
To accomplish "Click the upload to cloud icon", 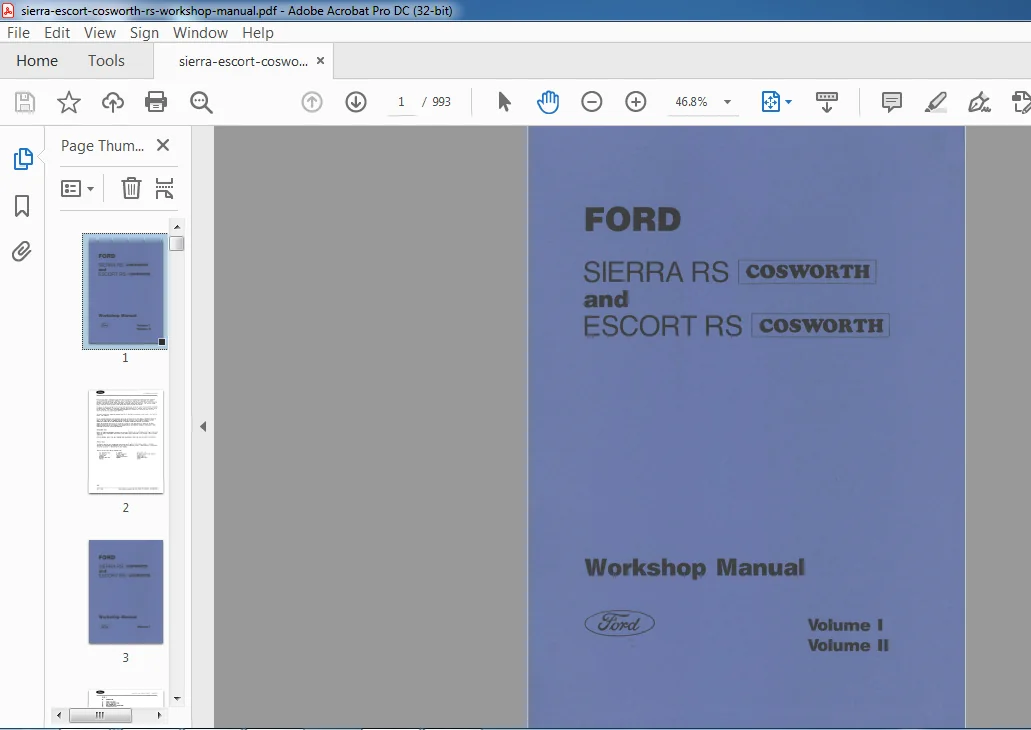I will point(112,102).
